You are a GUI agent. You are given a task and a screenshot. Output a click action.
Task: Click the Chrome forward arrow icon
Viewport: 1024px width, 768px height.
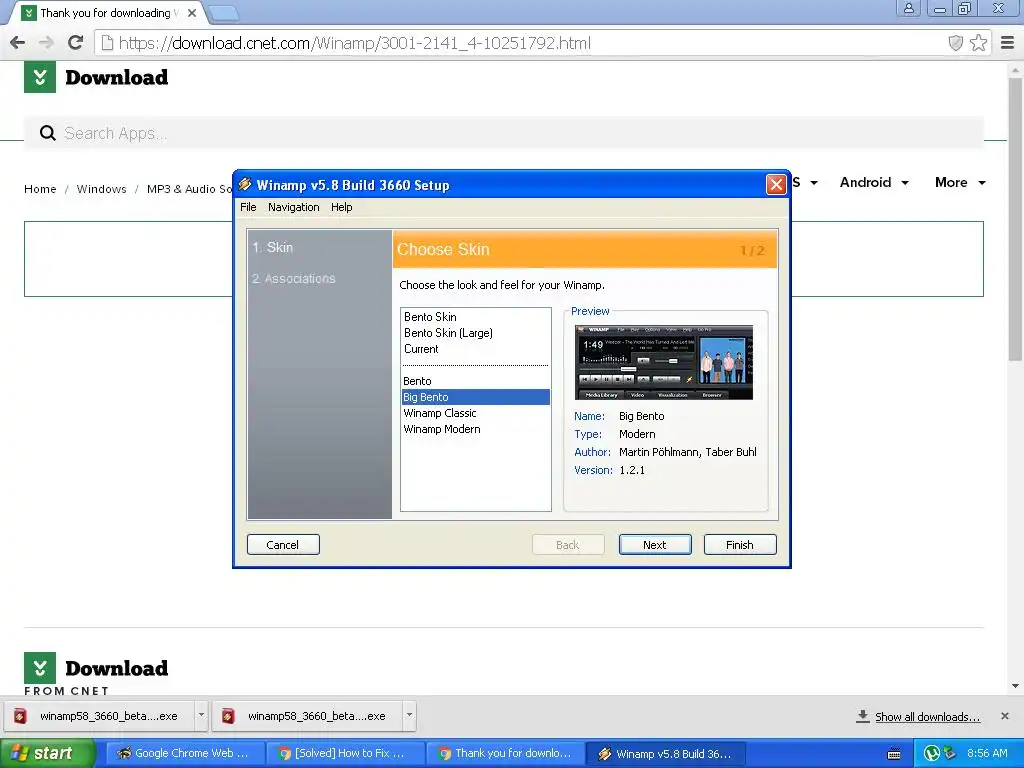coord(46,42)
